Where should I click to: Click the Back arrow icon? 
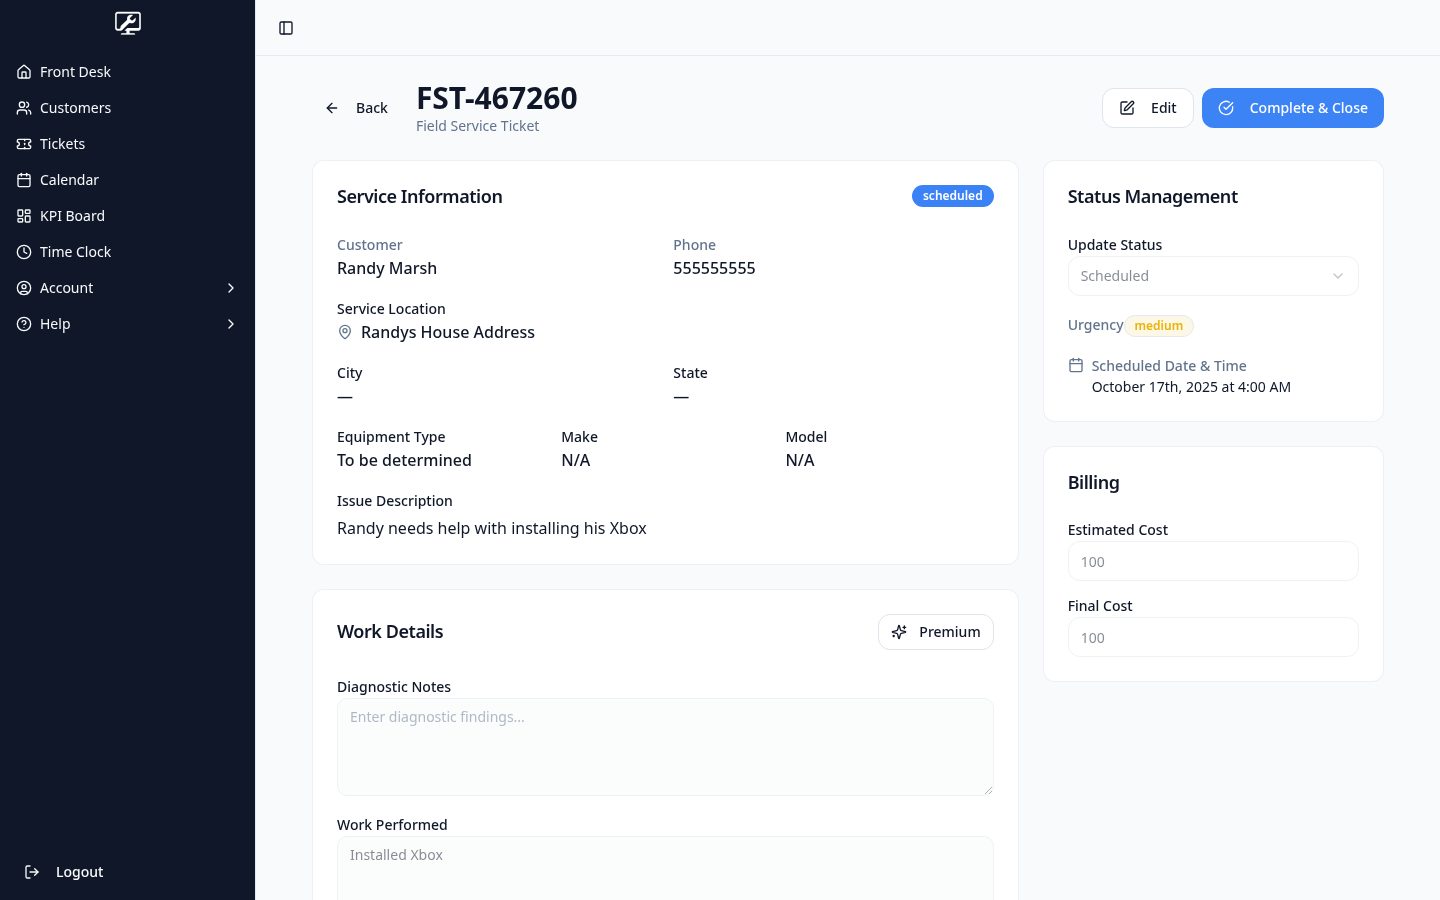(x=332, y=108)
